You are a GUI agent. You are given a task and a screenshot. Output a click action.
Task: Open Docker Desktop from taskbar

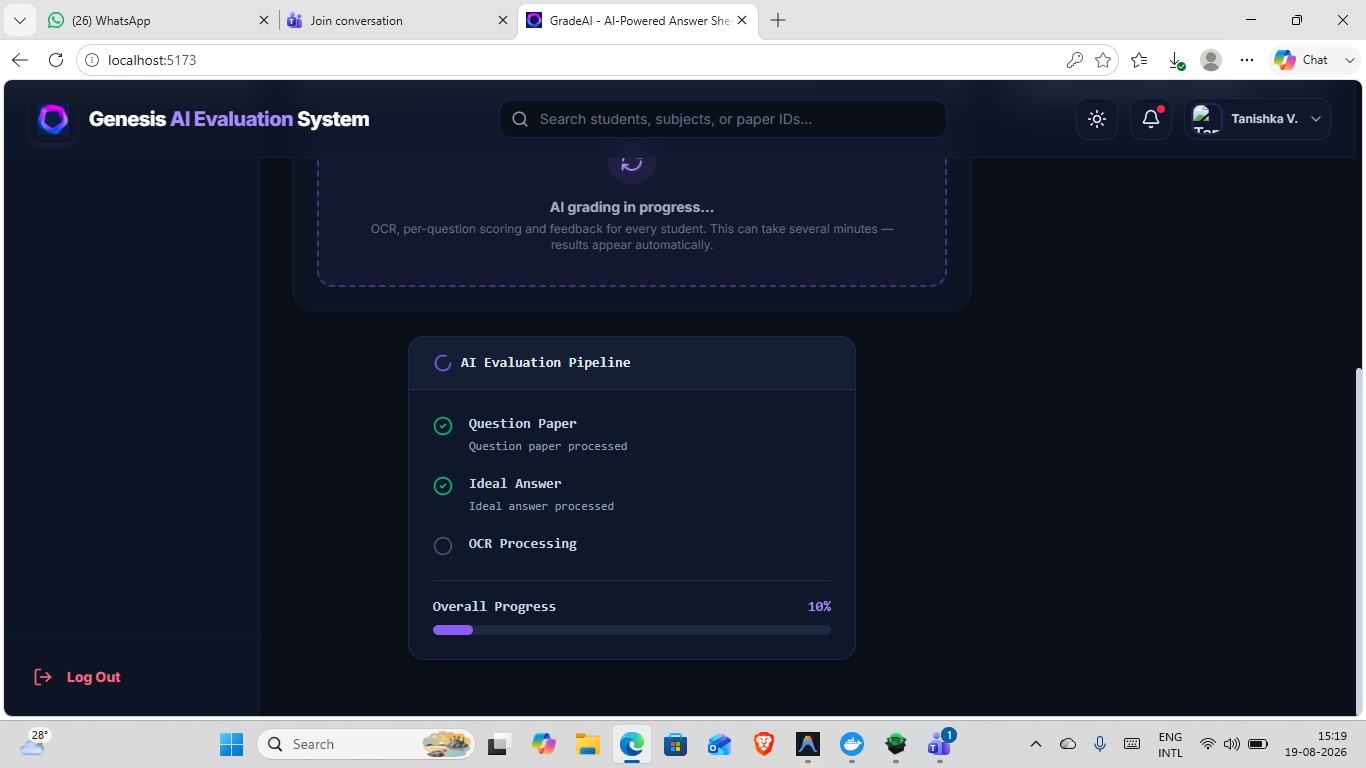(x=852, y=744)
